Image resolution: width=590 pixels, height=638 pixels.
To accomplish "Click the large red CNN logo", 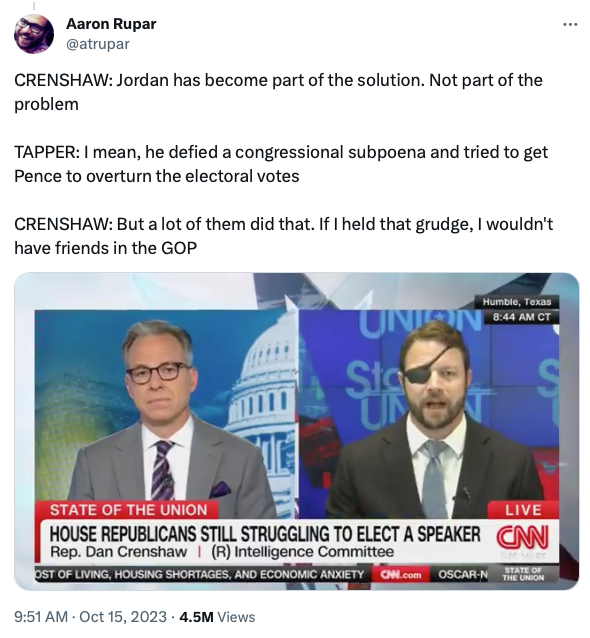I will [522, 537].
